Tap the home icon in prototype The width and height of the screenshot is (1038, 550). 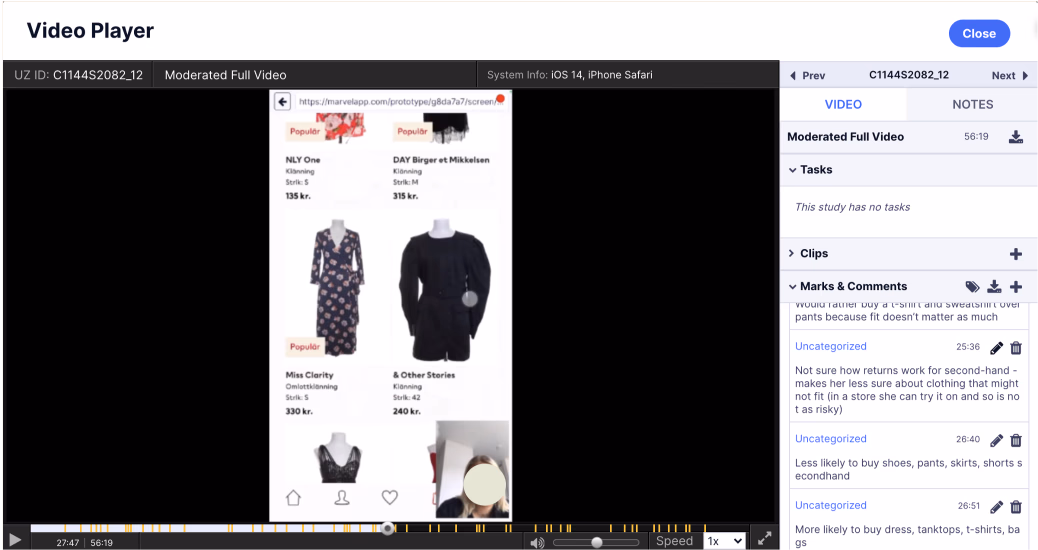(x=293, y=498)
